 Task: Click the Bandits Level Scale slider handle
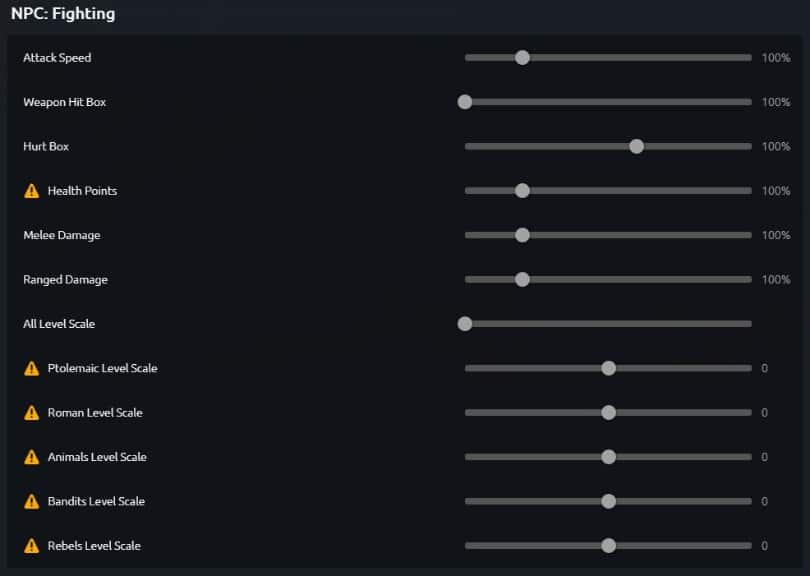pos(608,501)
